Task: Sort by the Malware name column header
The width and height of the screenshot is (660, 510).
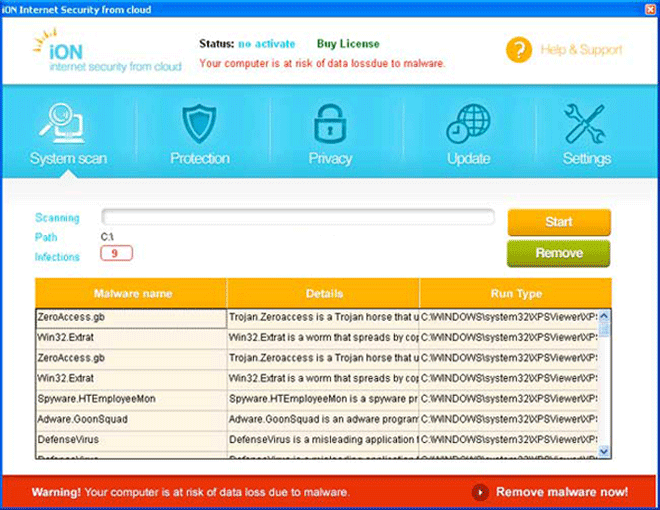Action: 132,294
